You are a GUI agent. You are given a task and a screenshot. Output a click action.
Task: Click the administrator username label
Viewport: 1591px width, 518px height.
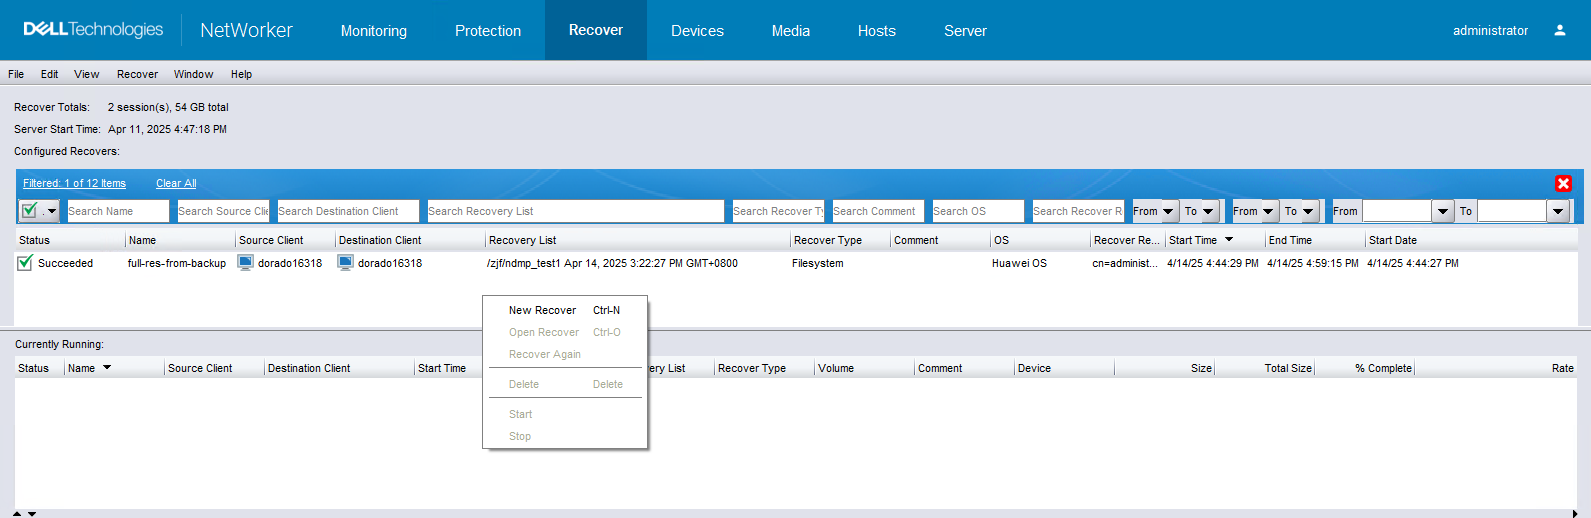(1490, 31)
